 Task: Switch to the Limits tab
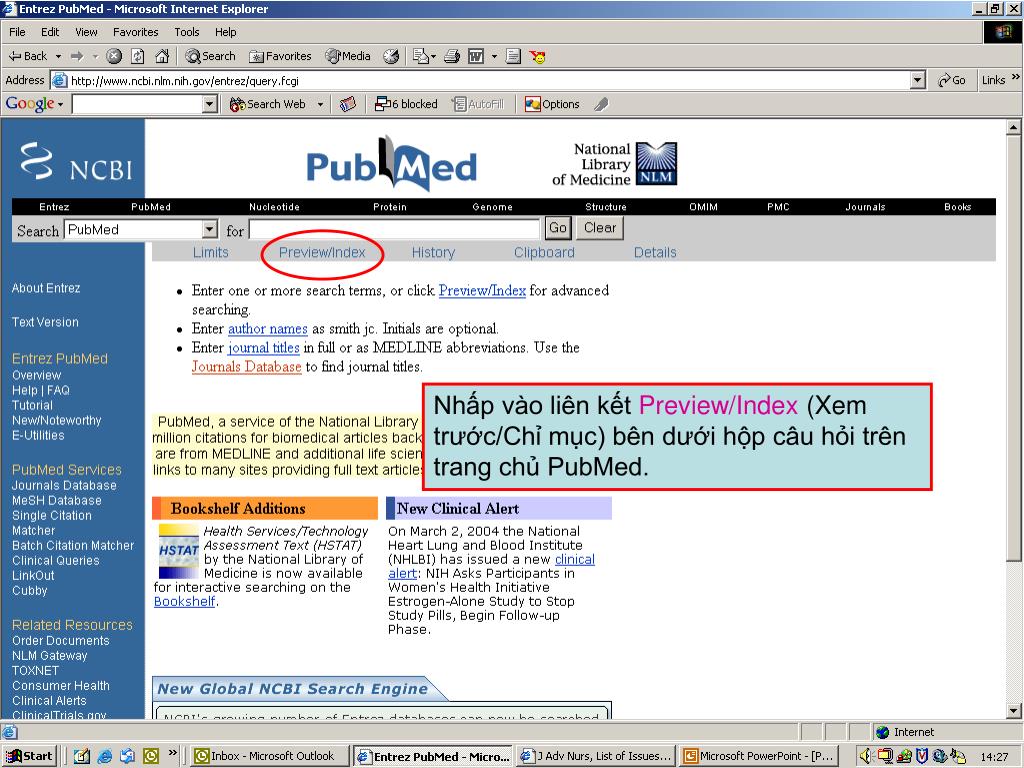210,253
